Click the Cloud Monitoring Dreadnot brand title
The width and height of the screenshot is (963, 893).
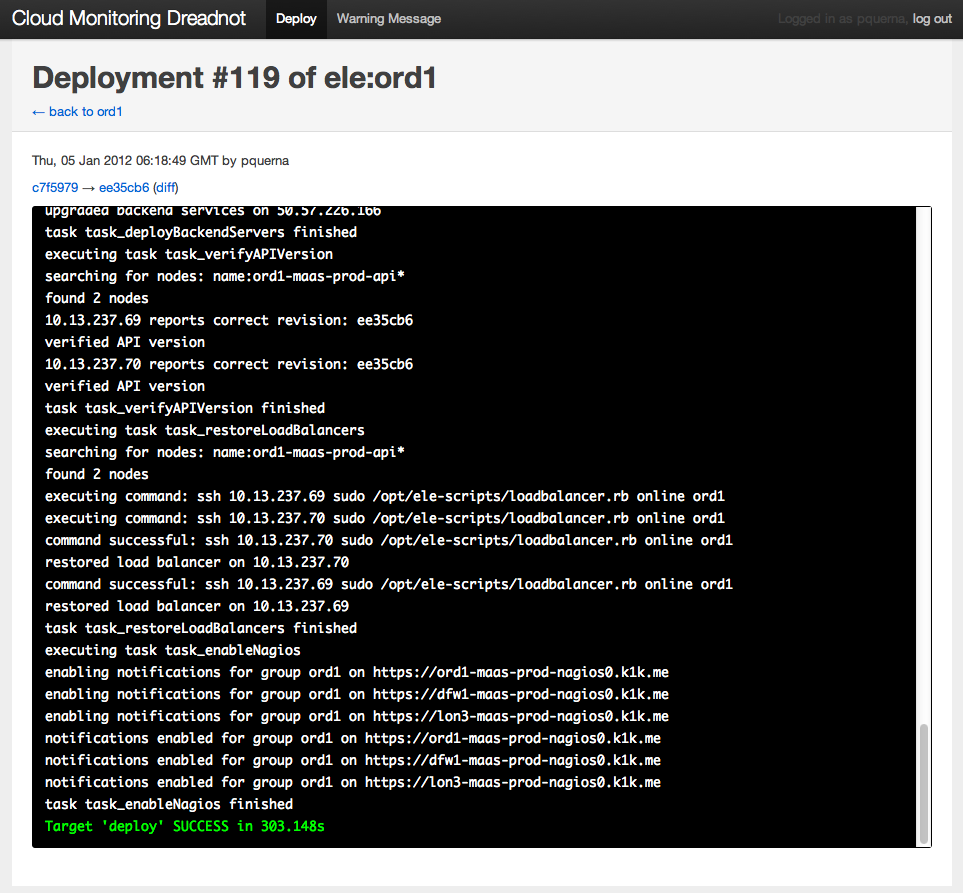pos(129,18)
